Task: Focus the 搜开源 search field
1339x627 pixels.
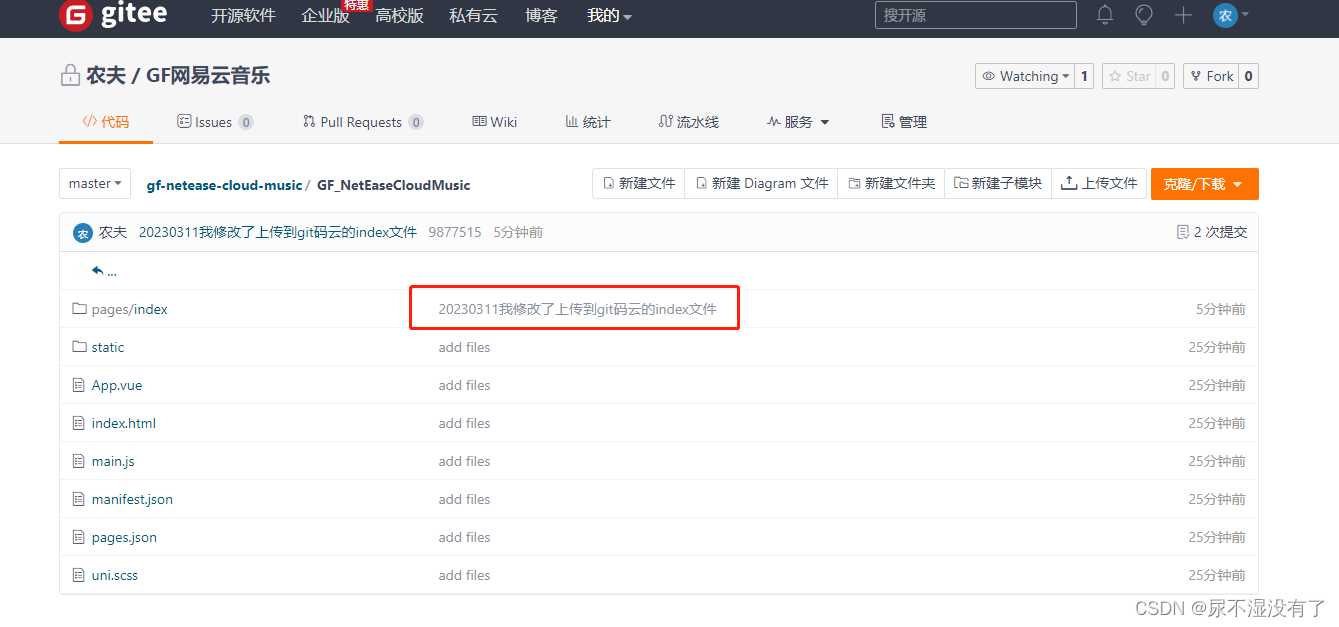Action: coord(976,15)
